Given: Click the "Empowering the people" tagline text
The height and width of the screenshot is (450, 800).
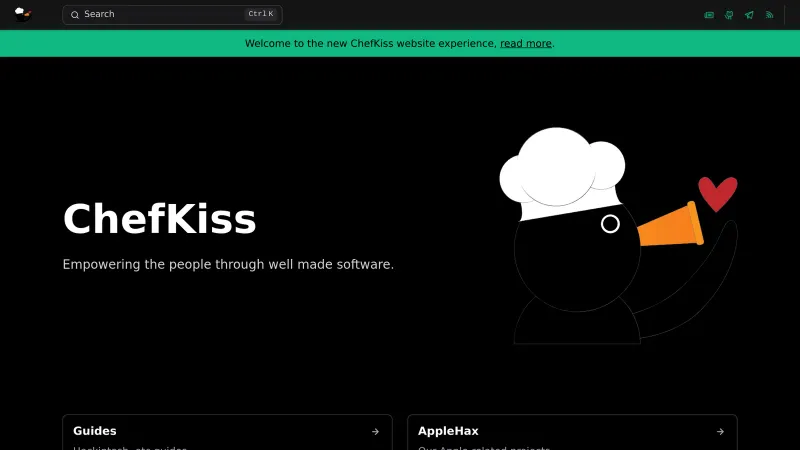Looking at the screenshot, I should coord(228,265).
